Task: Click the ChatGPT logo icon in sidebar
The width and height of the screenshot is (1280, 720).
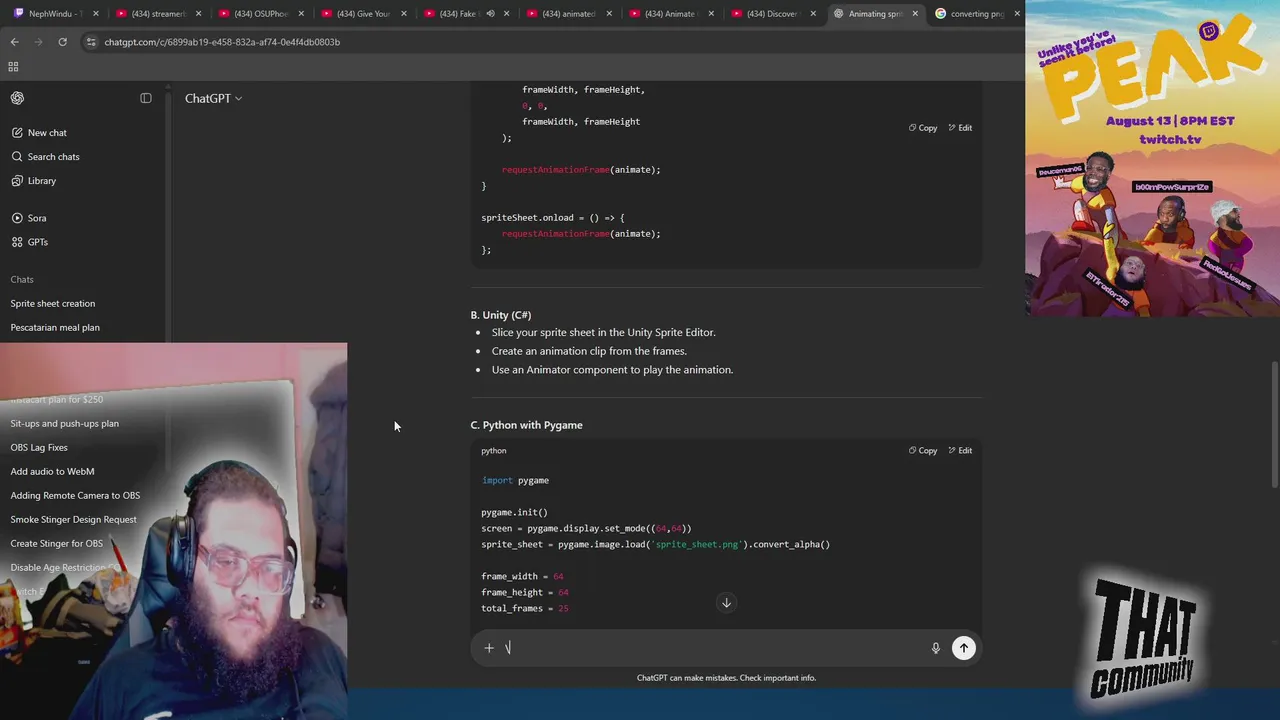Action: (17, 98)
